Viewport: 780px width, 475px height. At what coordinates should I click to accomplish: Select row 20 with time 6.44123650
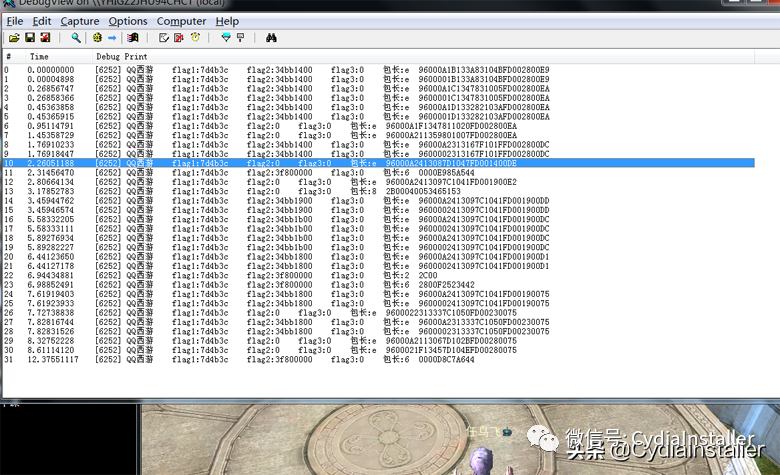pyautogui.click(x=379, y=257)
